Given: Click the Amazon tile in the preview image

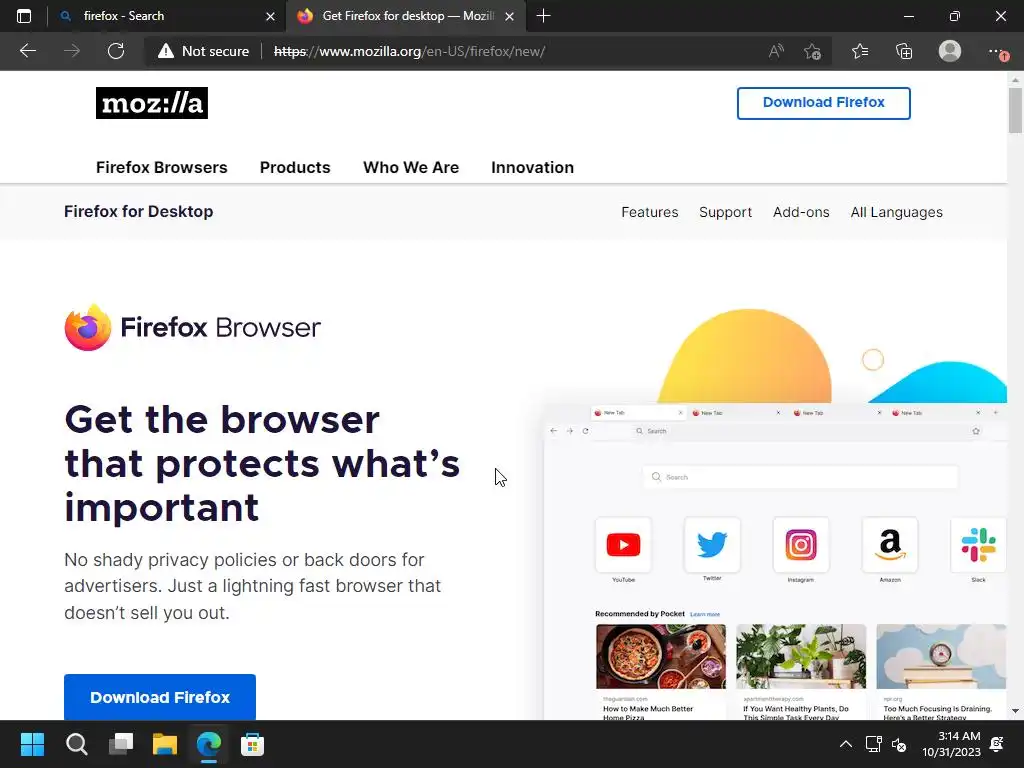Looking at the screenshot, I should 889,545.
